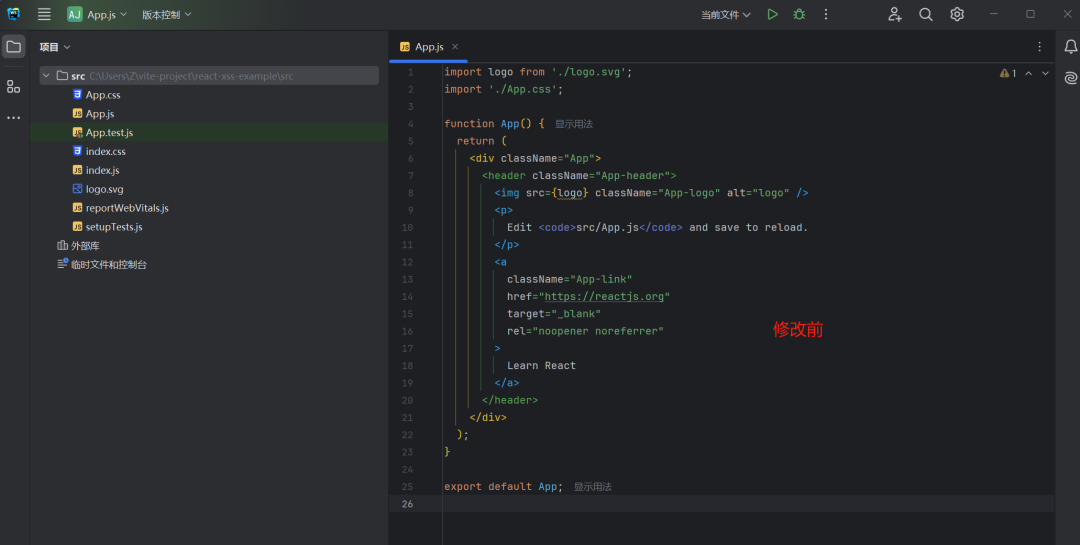
Task: Click the add user collaboration icon
Action: (895, 14)
